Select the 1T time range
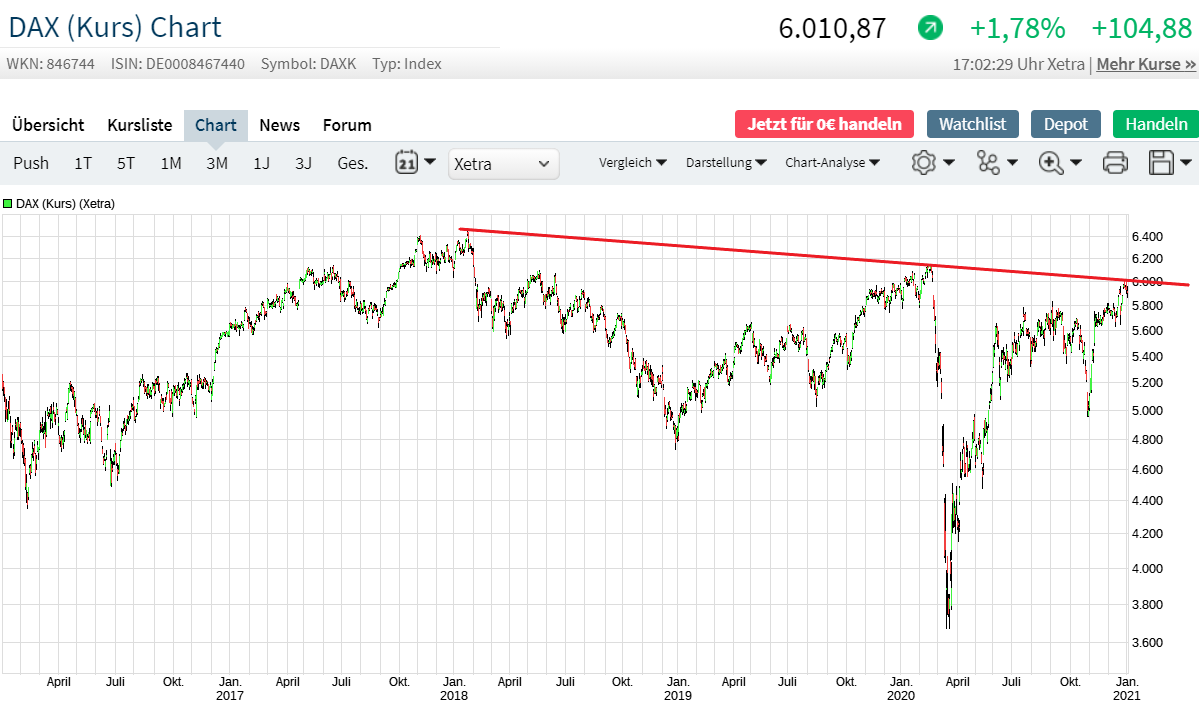1199x713 pixels. (x=83, y=163)
